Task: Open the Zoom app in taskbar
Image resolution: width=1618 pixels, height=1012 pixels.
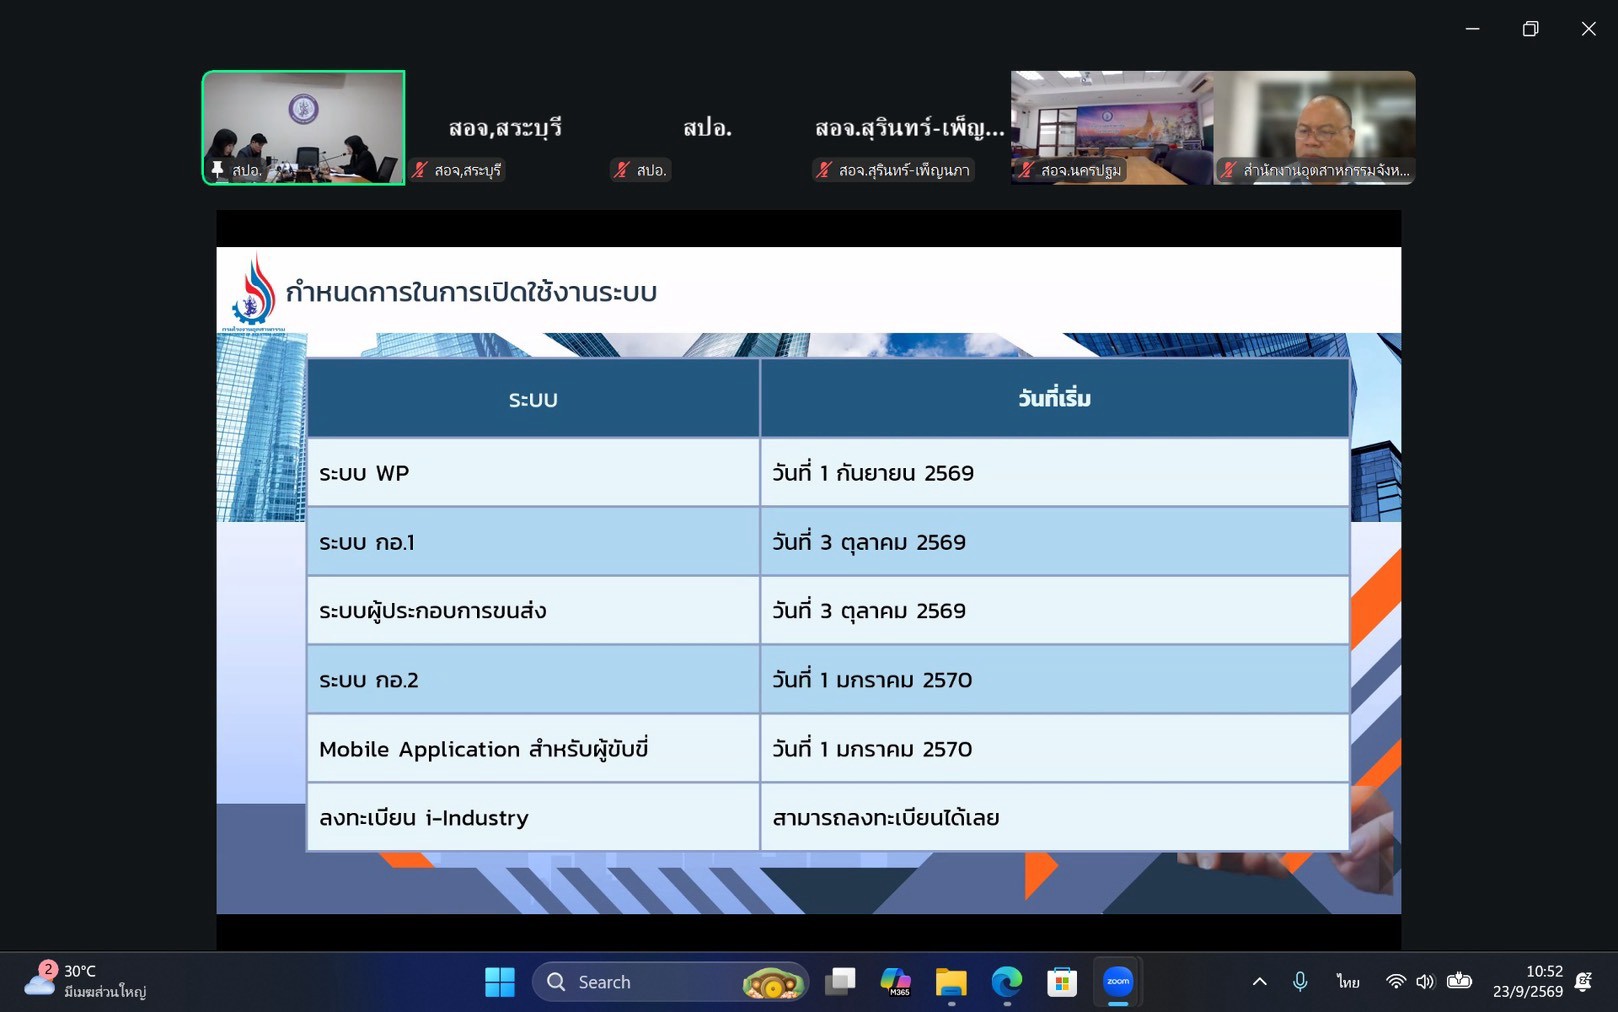Action: pos(1117,982)
